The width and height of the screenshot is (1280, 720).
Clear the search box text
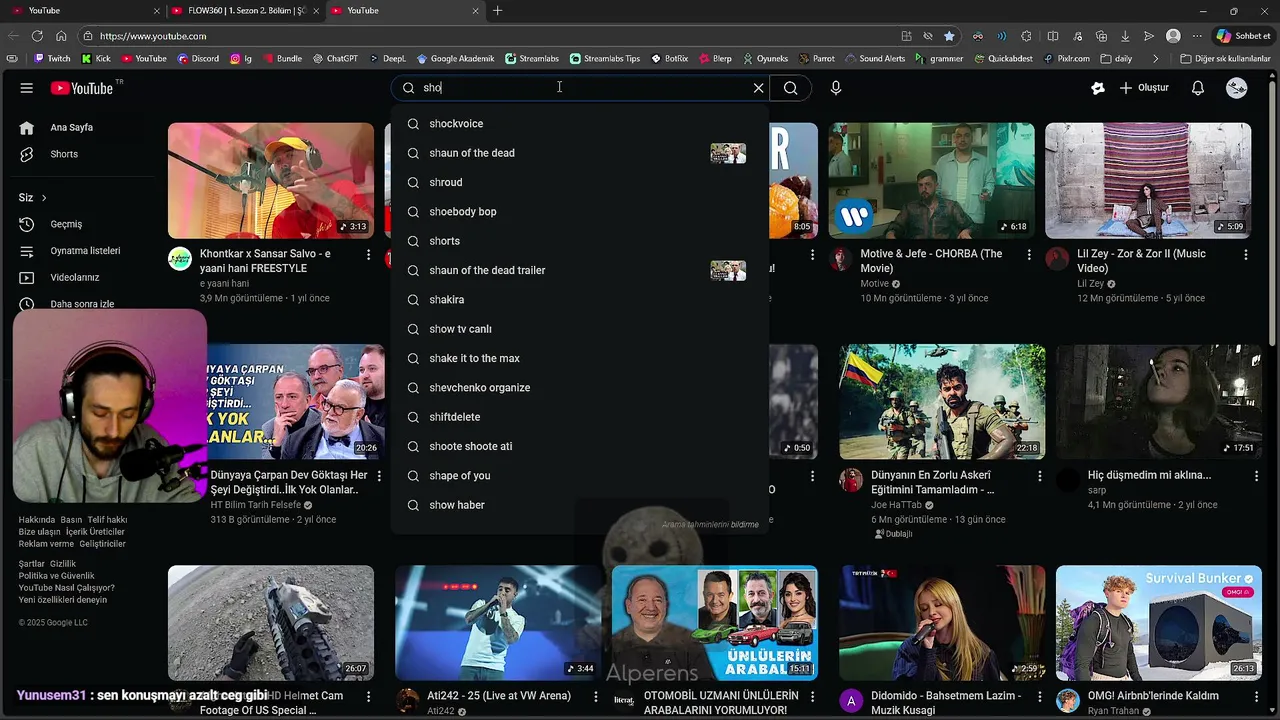click(758, 88)
